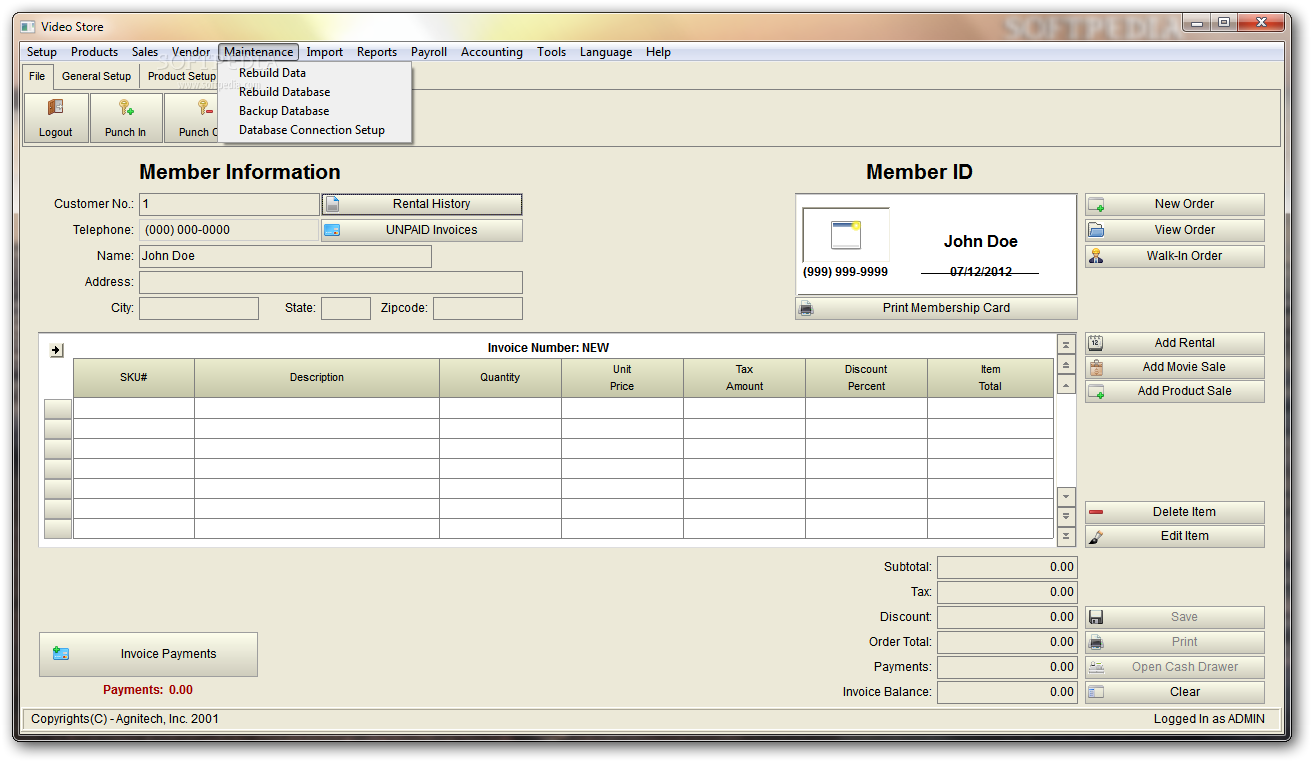Viewport: 1312px width, 762px height.
Task: Click the State input field
Action: (x=346, y=308)
